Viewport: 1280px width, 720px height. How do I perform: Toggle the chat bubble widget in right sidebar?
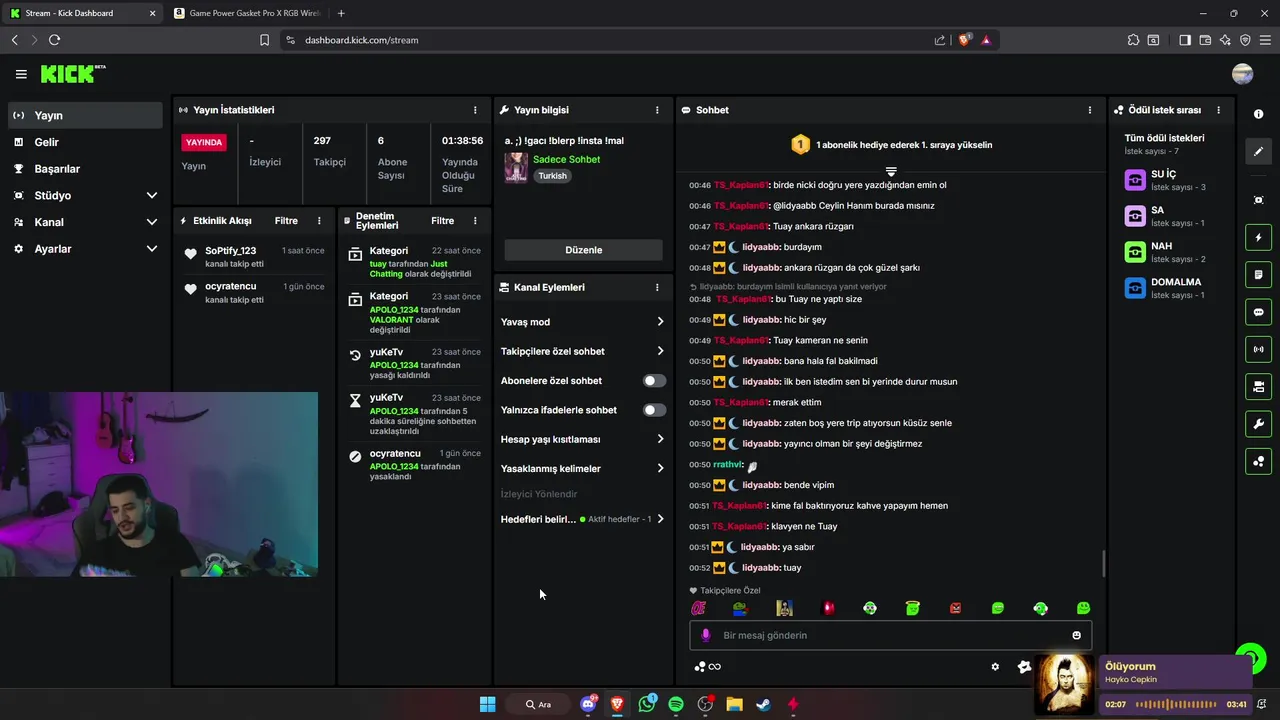[x=1258, y=312]
